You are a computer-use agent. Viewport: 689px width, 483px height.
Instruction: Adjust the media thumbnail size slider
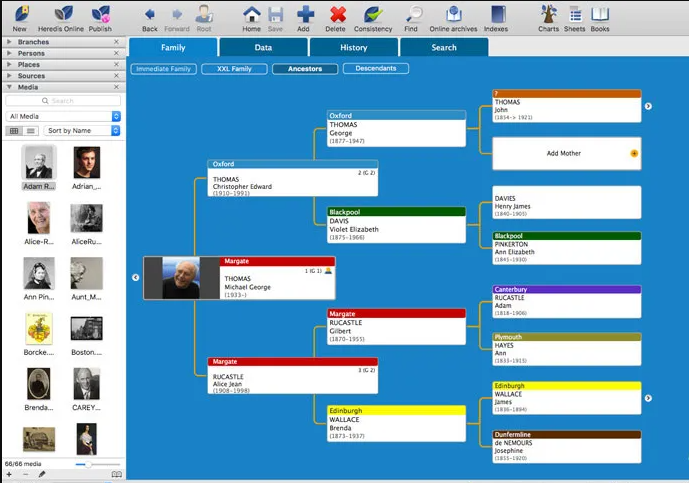tap(88, 464)
